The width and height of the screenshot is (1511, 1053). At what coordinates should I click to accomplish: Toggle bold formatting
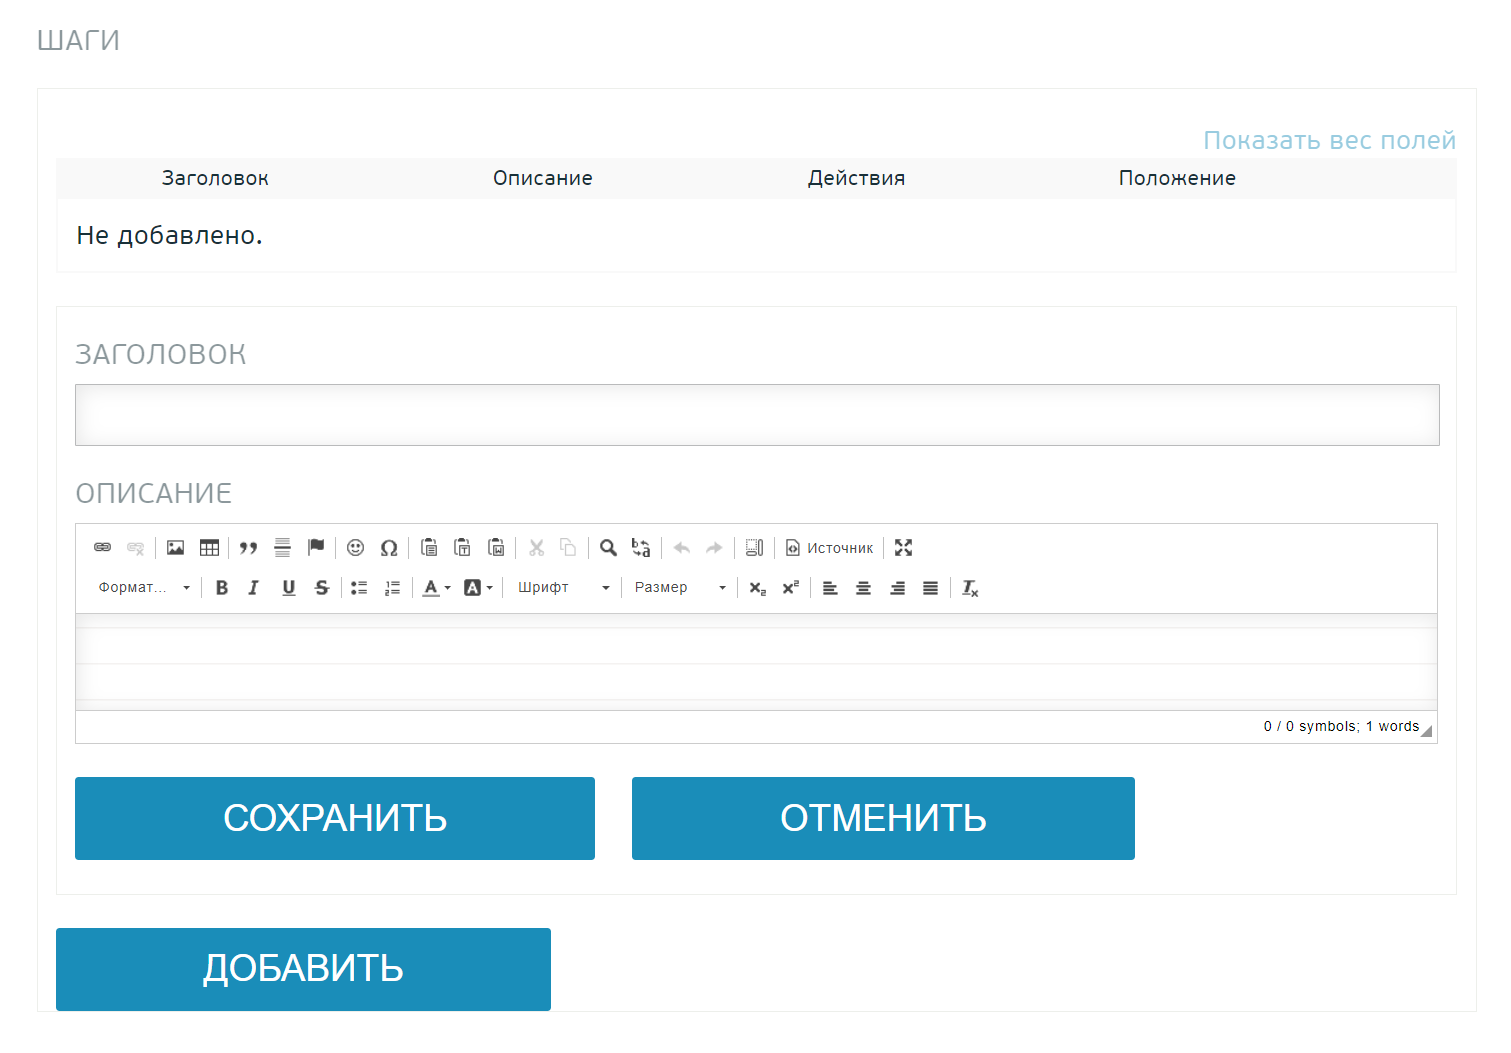[222, 588]
